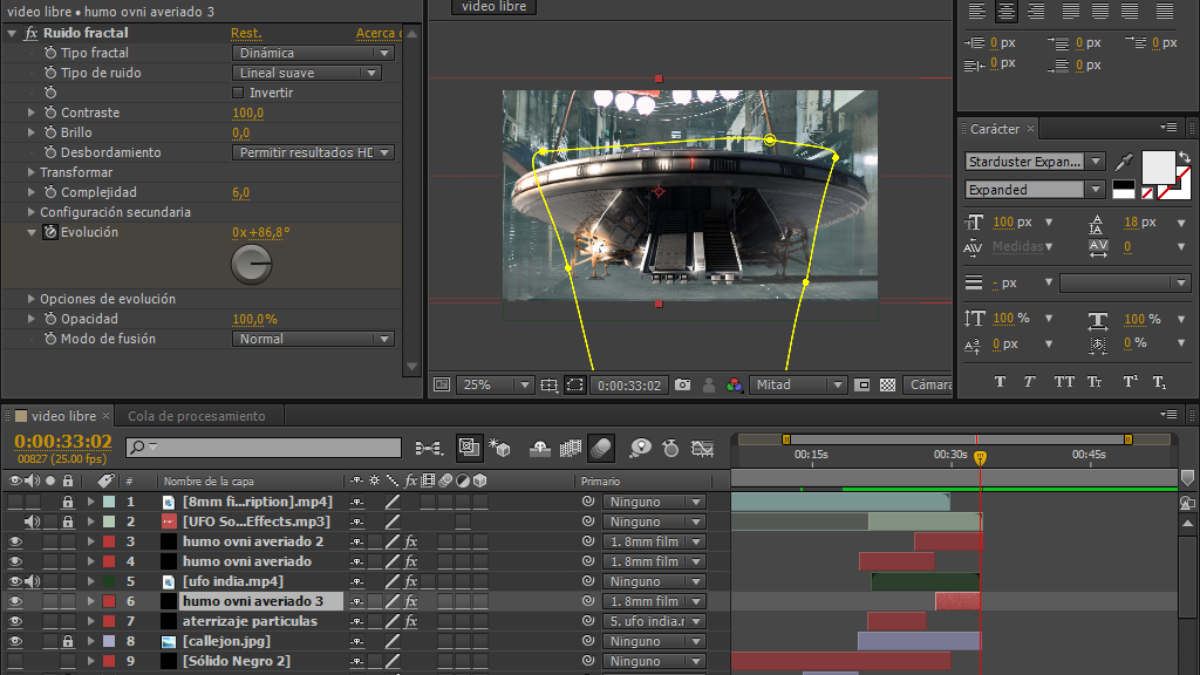Click the Evolución stopwatch icon
This screenshot has width=1200, height=675.
tap(50, 232)
